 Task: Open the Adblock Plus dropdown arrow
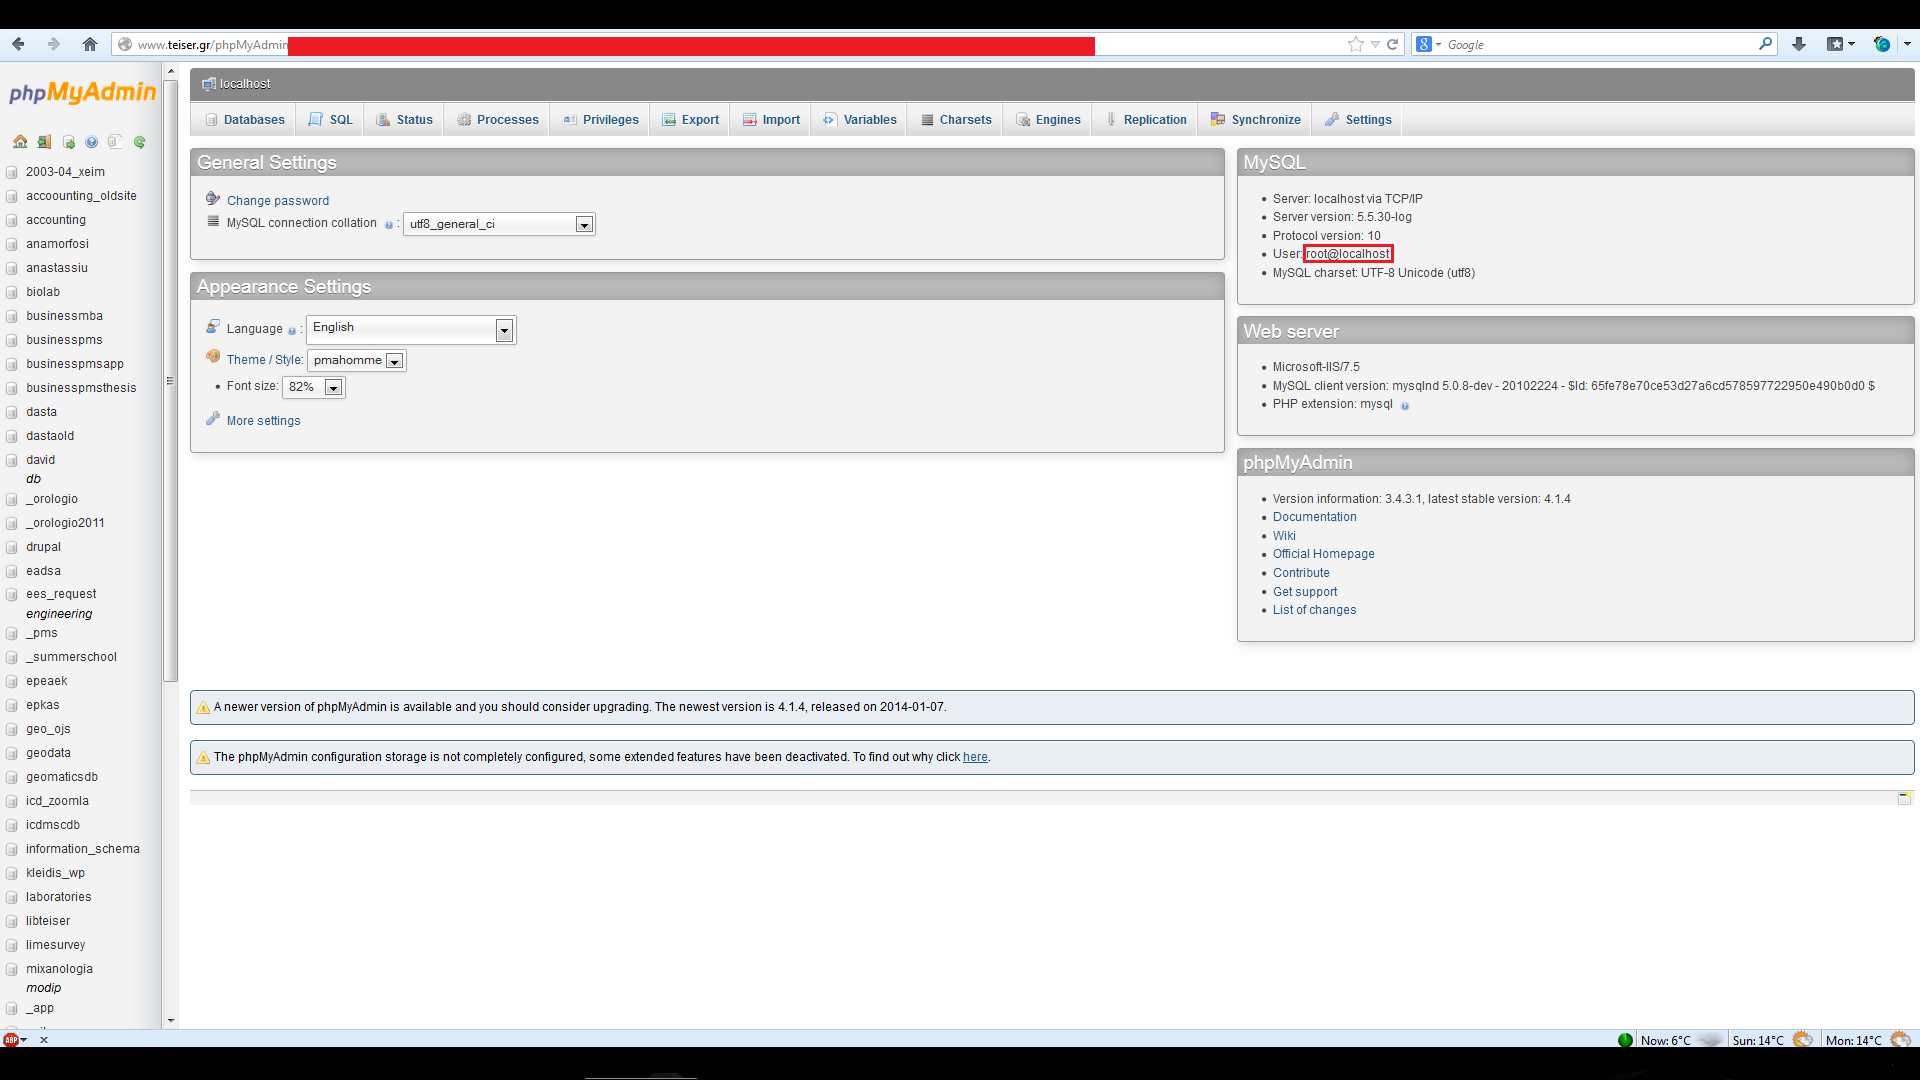point(24,1040)
